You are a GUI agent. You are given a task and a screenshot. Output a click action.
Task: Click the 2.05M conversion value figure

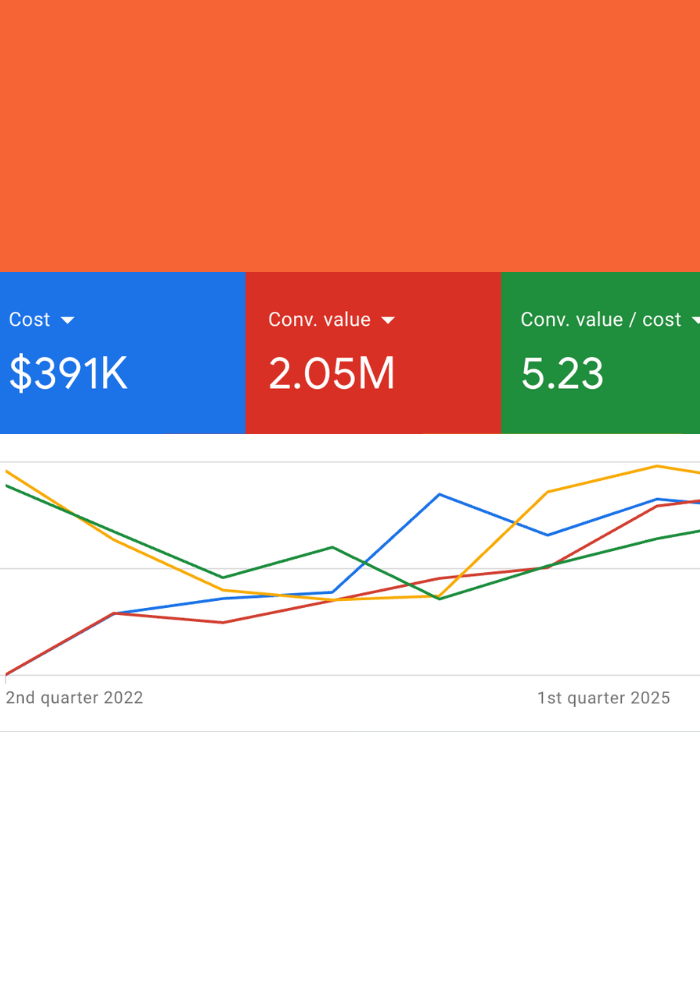pyautogui.click(x=331, y=374)
